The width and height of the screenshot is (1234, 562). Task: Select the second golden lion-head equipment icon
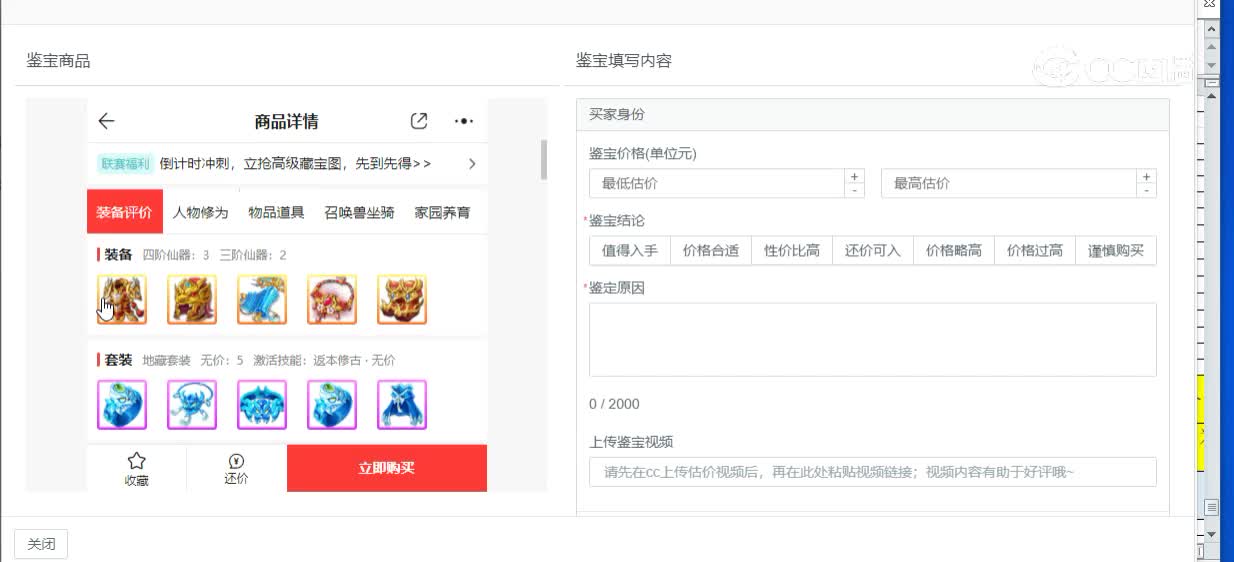click(x=192, y=299)
